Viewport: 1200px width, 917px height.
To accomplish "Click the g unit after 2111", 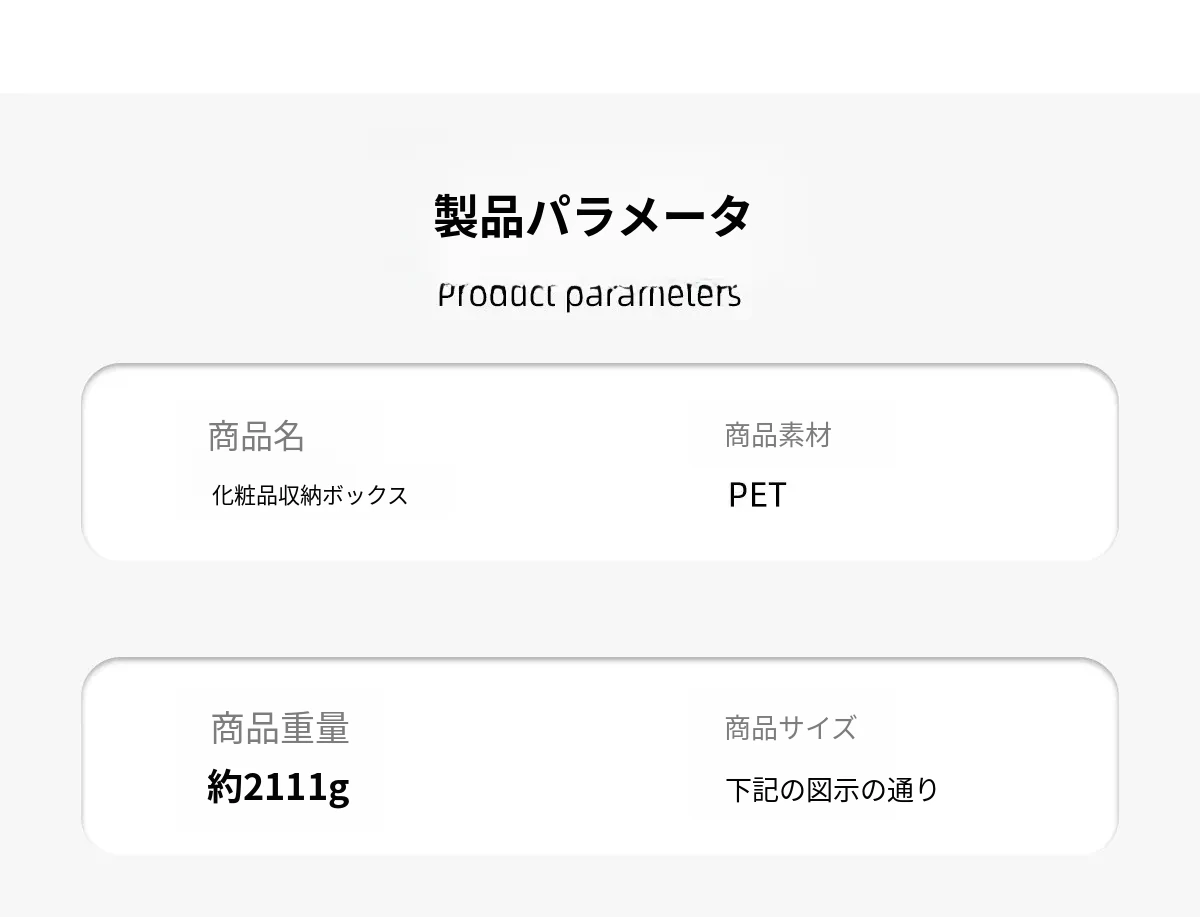I will pyautogui.click(x=338, y=789).
